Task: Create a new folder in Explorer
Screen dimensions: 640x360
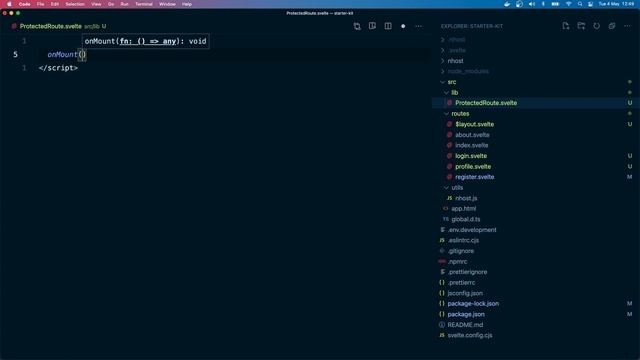Action: click(581, 26)
